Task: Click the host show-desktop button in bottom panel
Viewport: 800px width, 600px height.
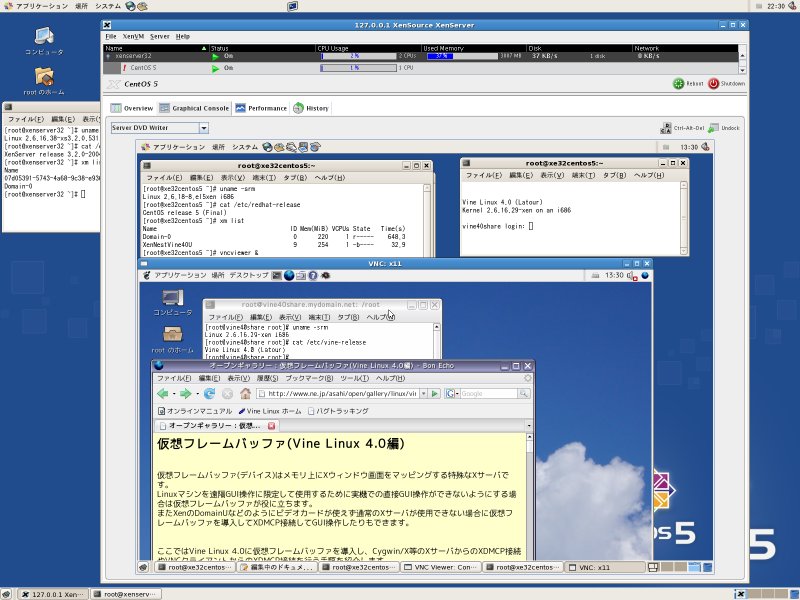Action: (6, 594)
